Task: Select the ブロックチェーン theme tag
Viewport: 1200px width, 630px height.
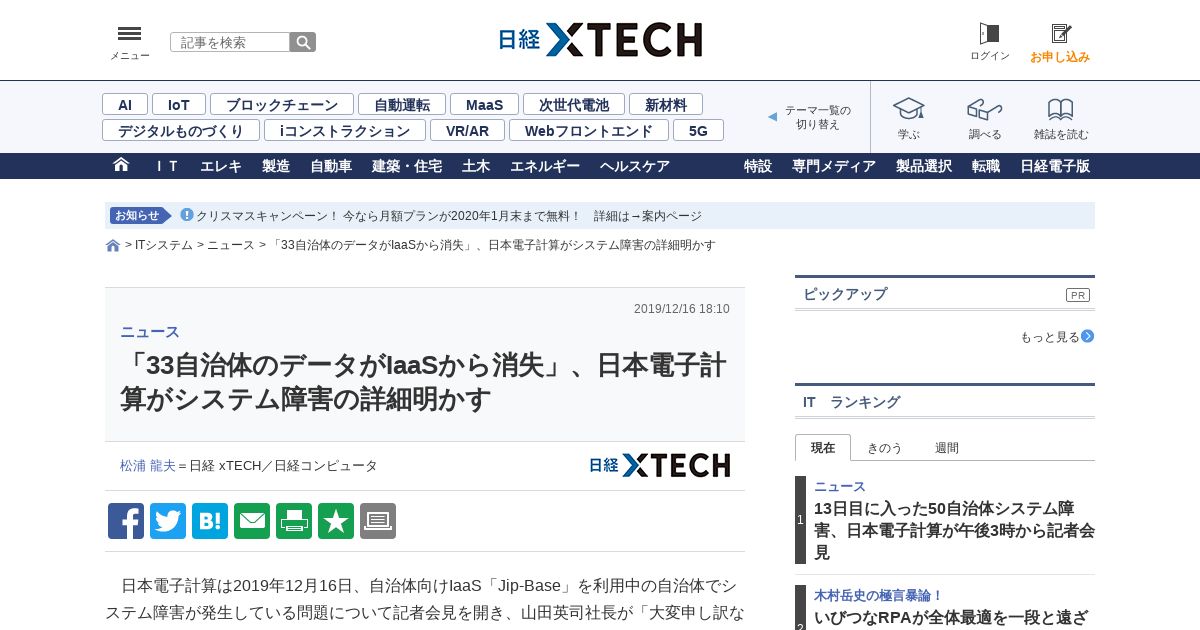Action: (x=282, y=104)
